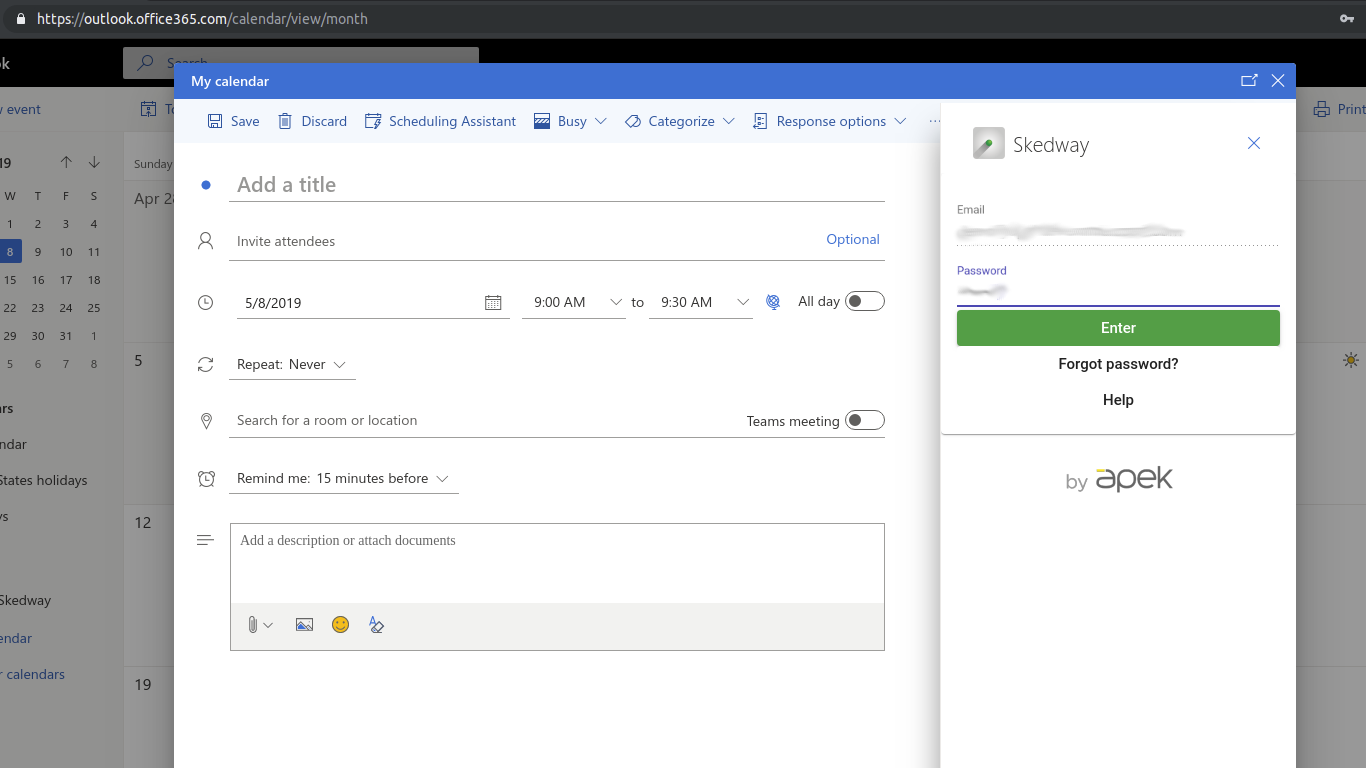Viewport: 1366px width, 768px height.
Task: Click the Optional attendees link
Action: click(x=853, y=240)
